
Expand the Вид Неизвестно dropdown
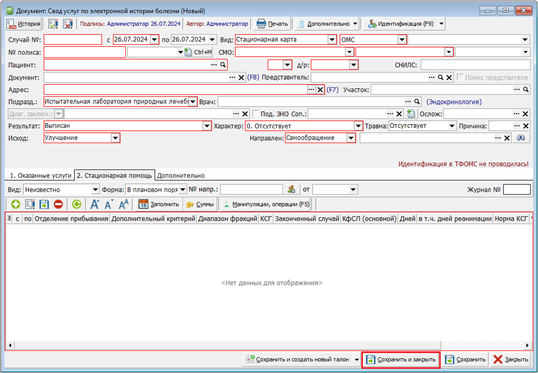[95, 190]
